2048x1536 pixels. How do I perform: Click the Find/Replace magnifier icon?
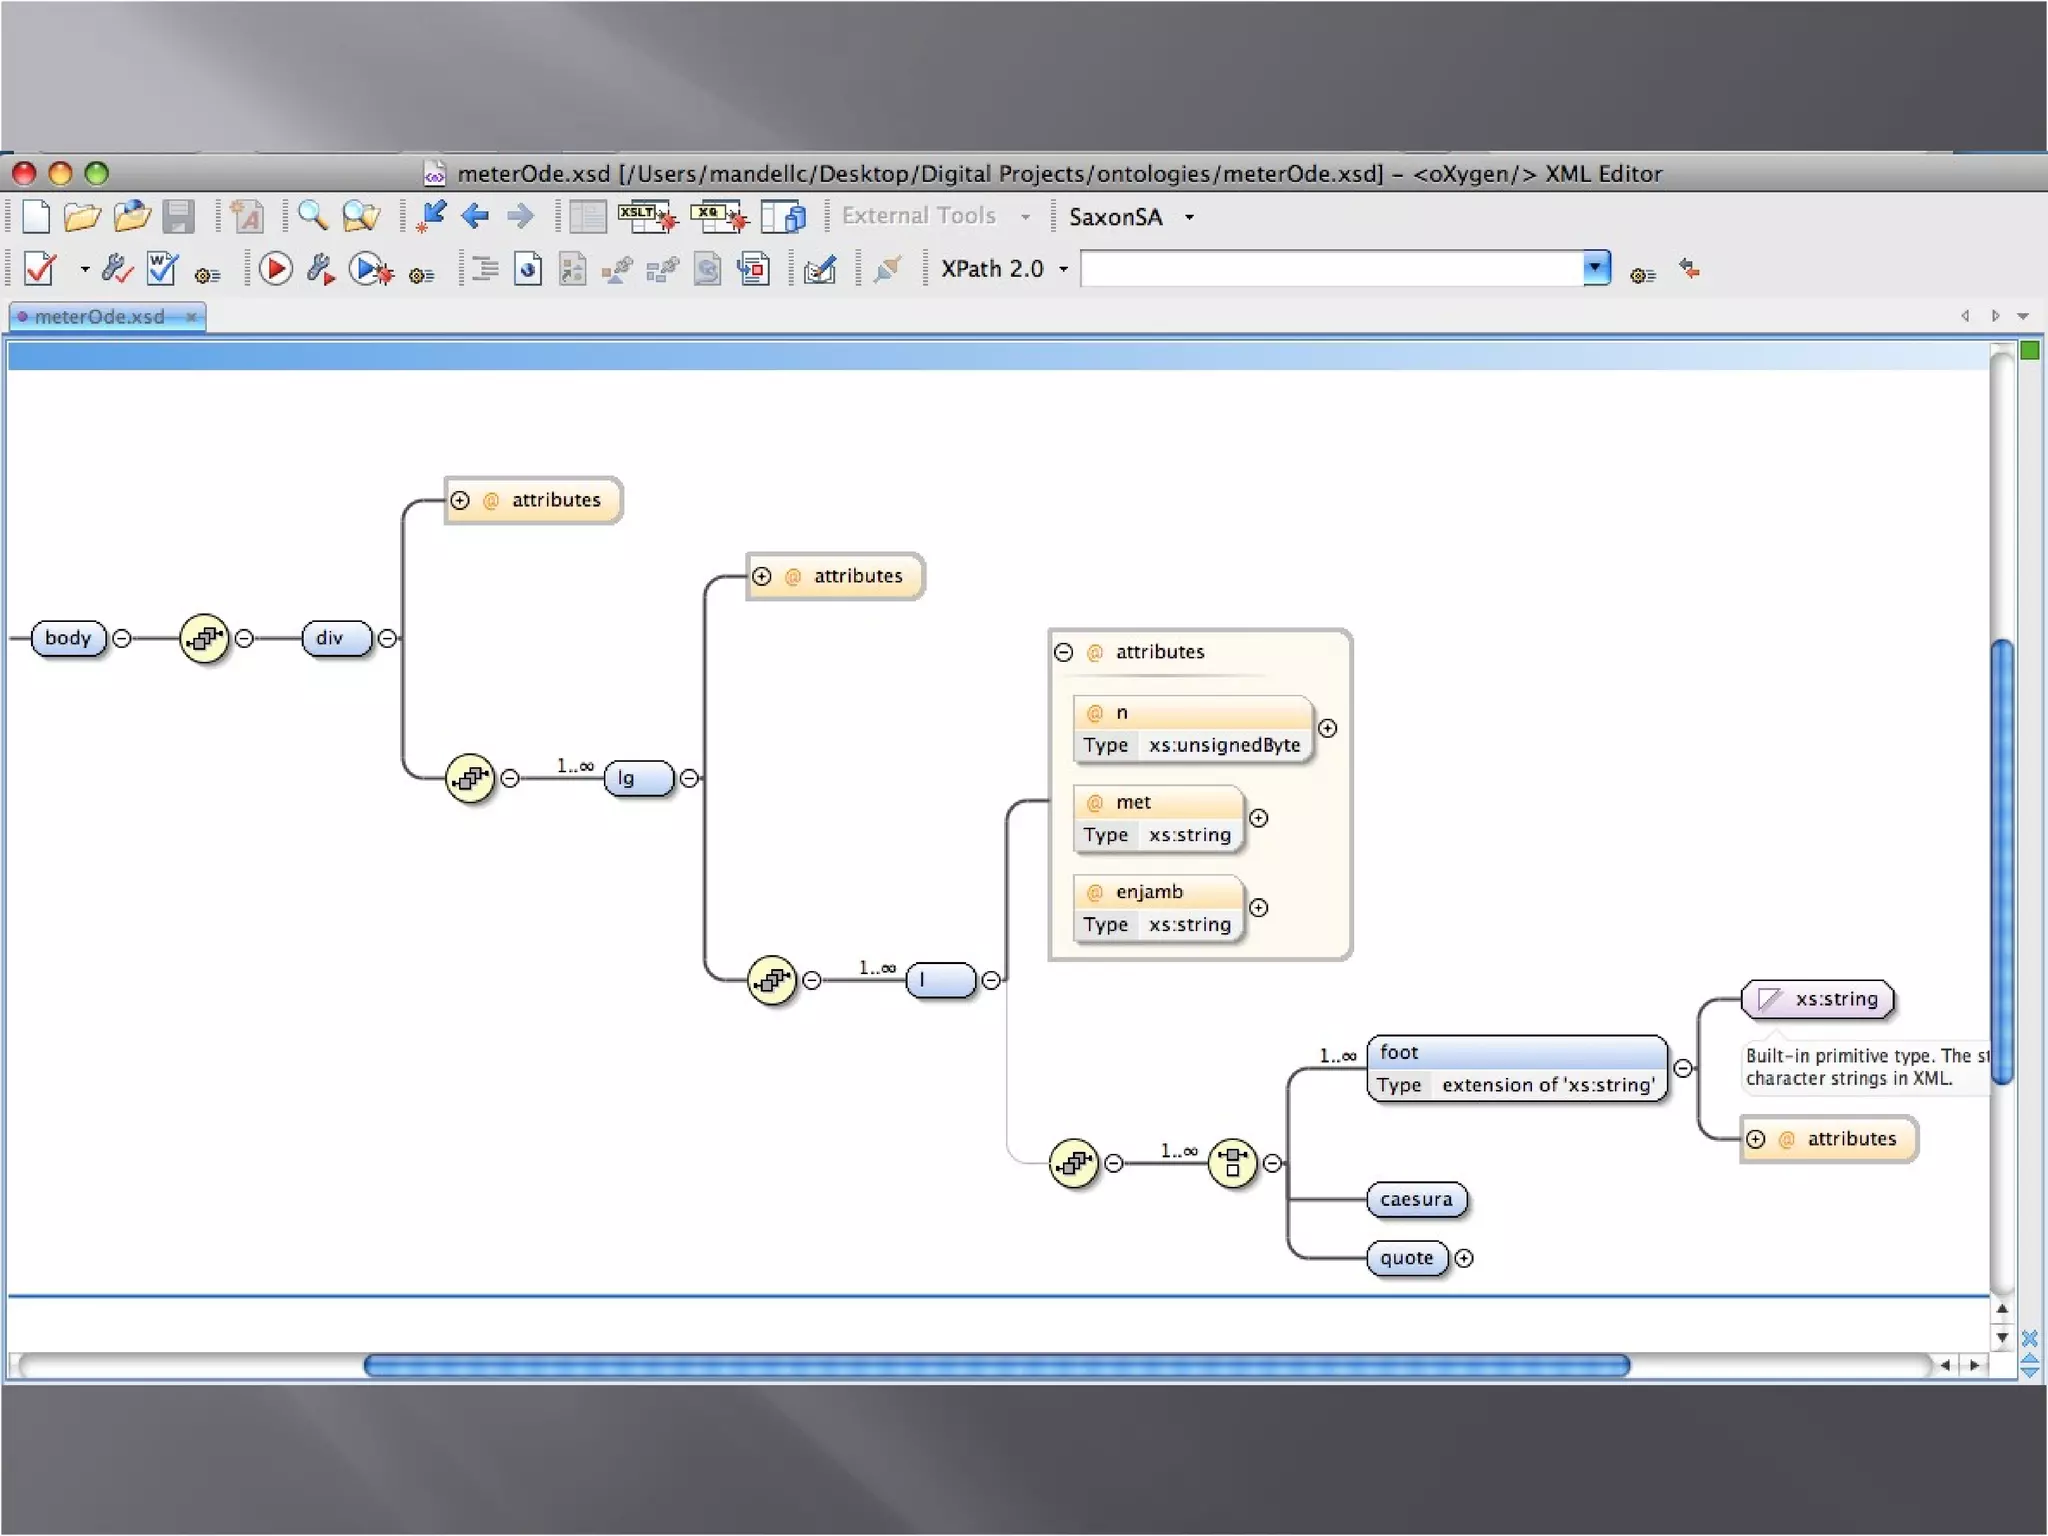pyautogui.click(x=312, y=216)
